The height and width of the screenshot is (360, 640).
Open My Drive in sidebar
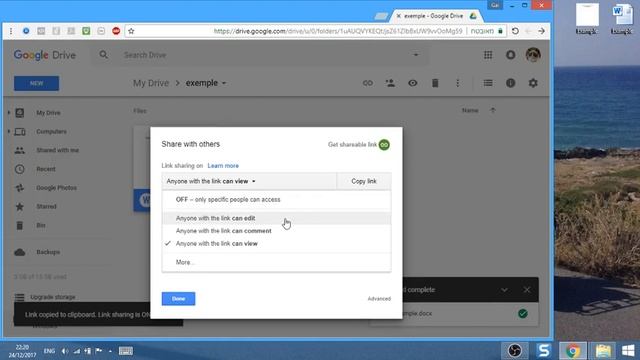click(48, 113)
